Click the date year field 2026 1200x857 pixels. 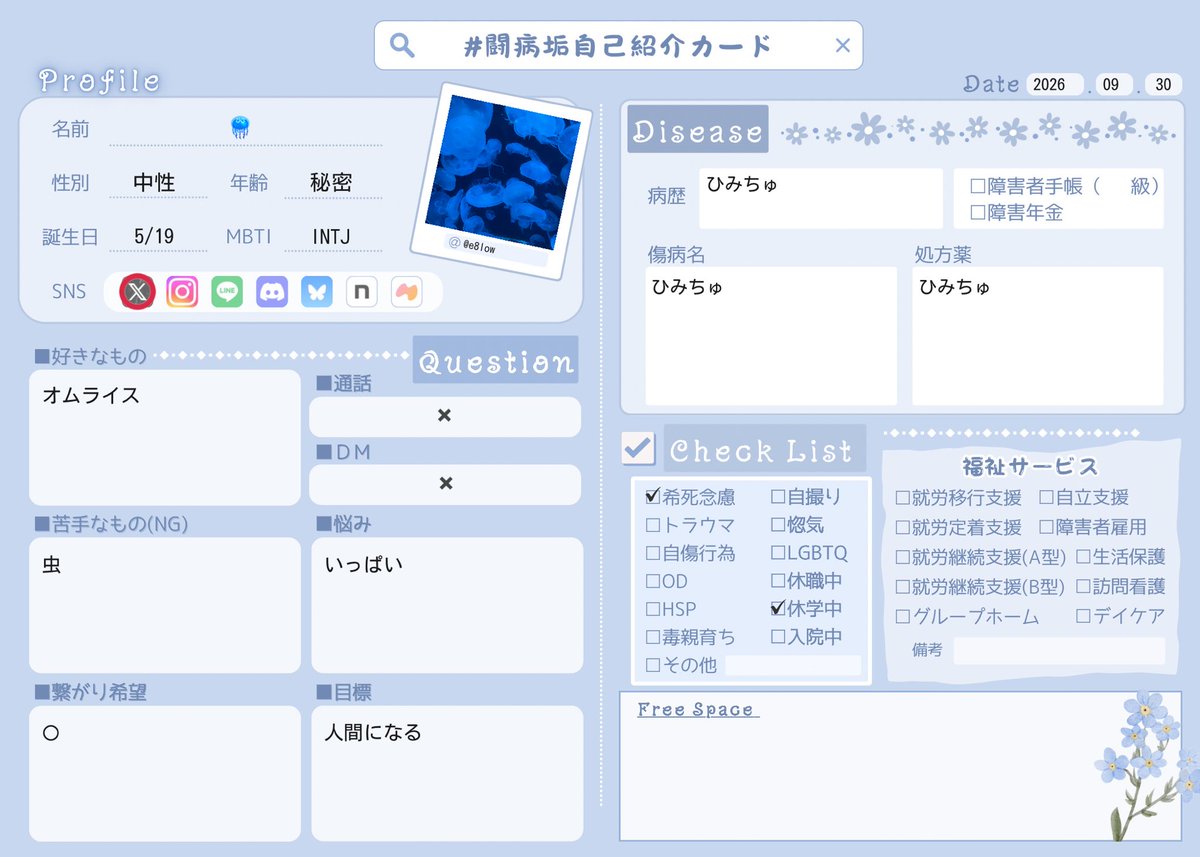click(1053, 85)
